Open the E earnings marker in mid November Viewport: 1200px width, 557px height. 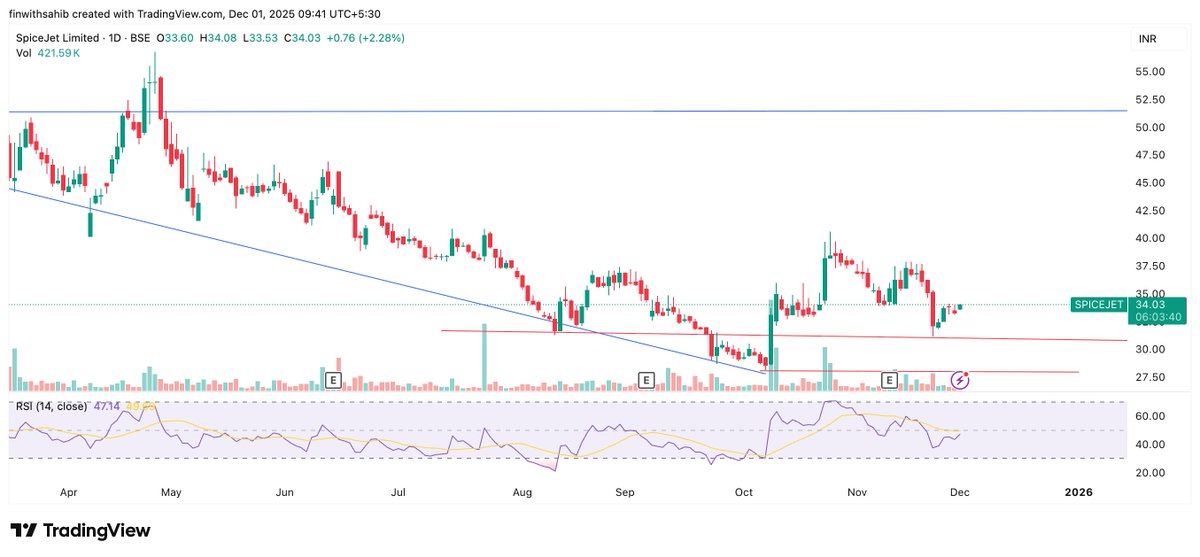click(890, 379)
